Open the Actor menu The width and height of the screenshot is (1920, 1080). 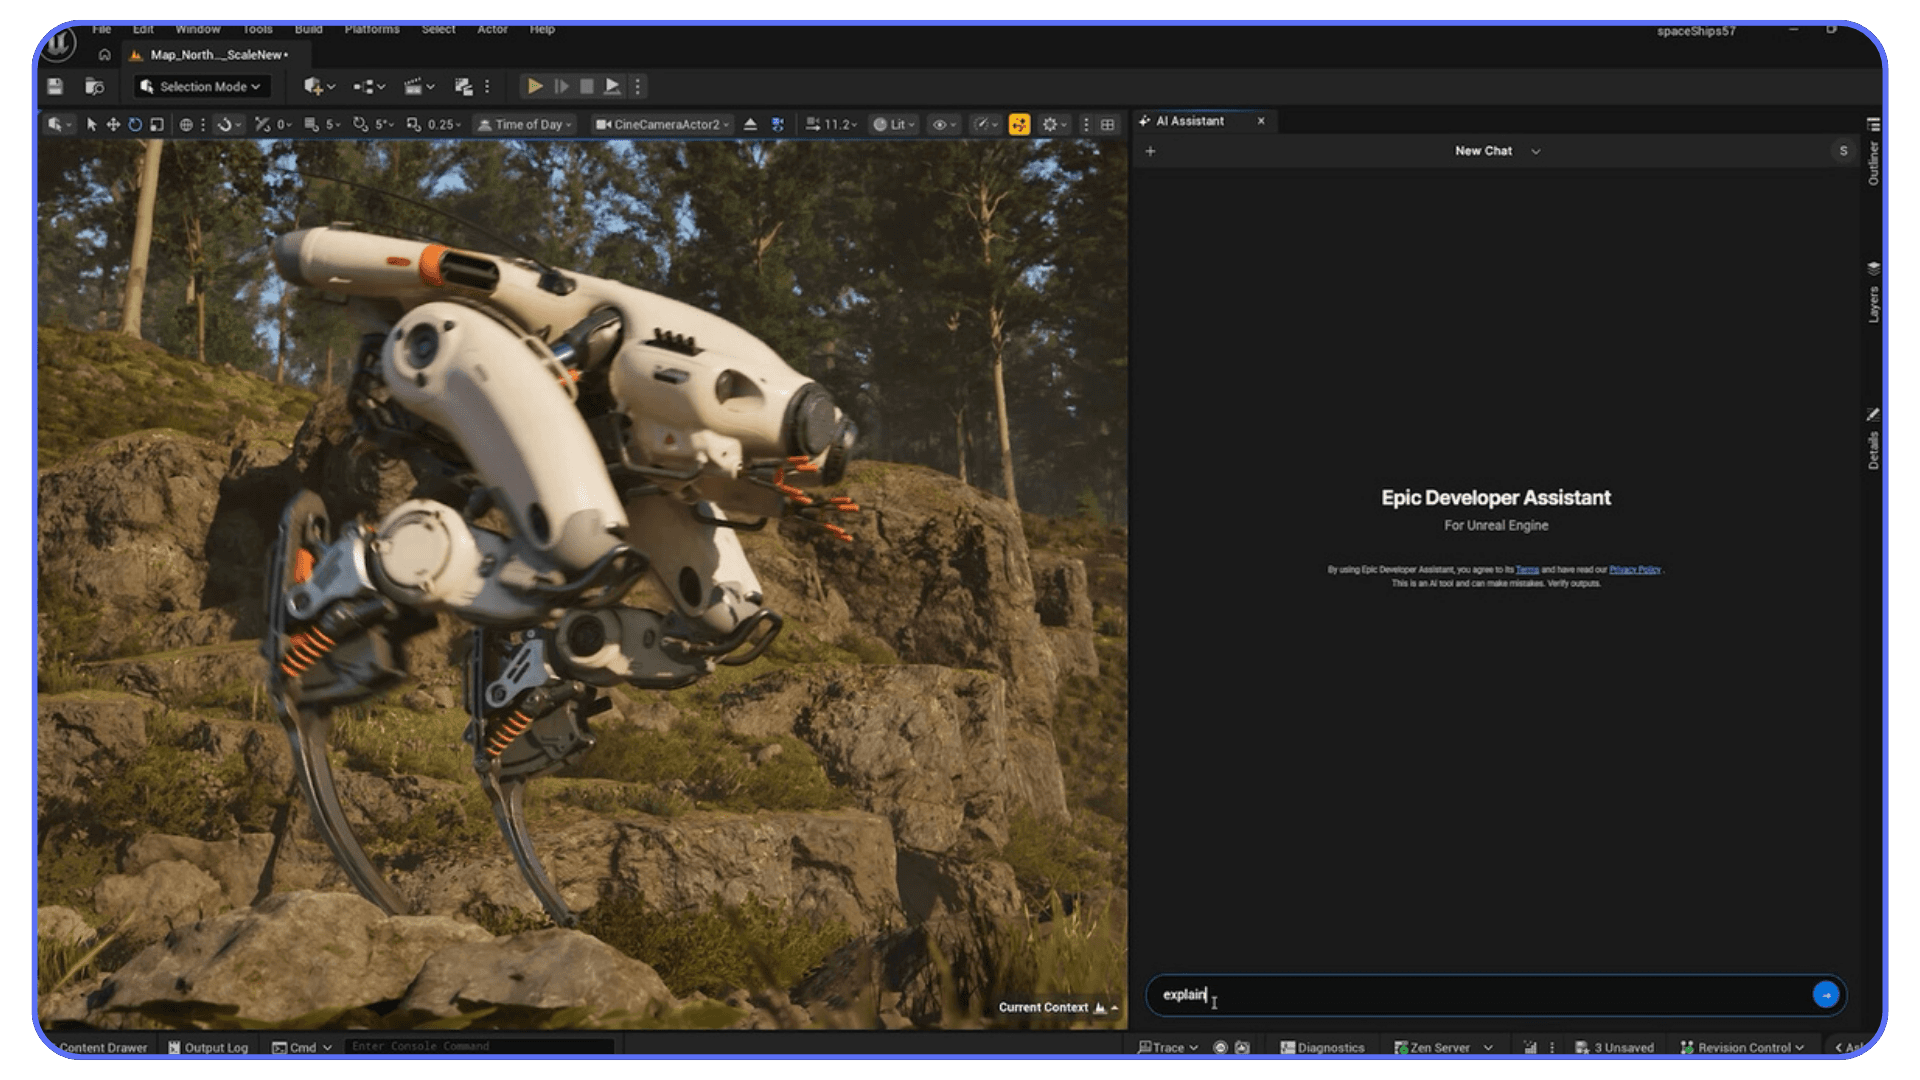[492, 29]
